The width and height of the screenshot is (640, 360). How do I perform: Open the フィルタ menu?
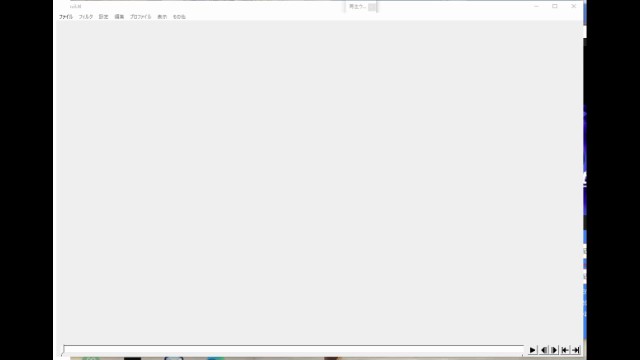(x=86, y=17)
